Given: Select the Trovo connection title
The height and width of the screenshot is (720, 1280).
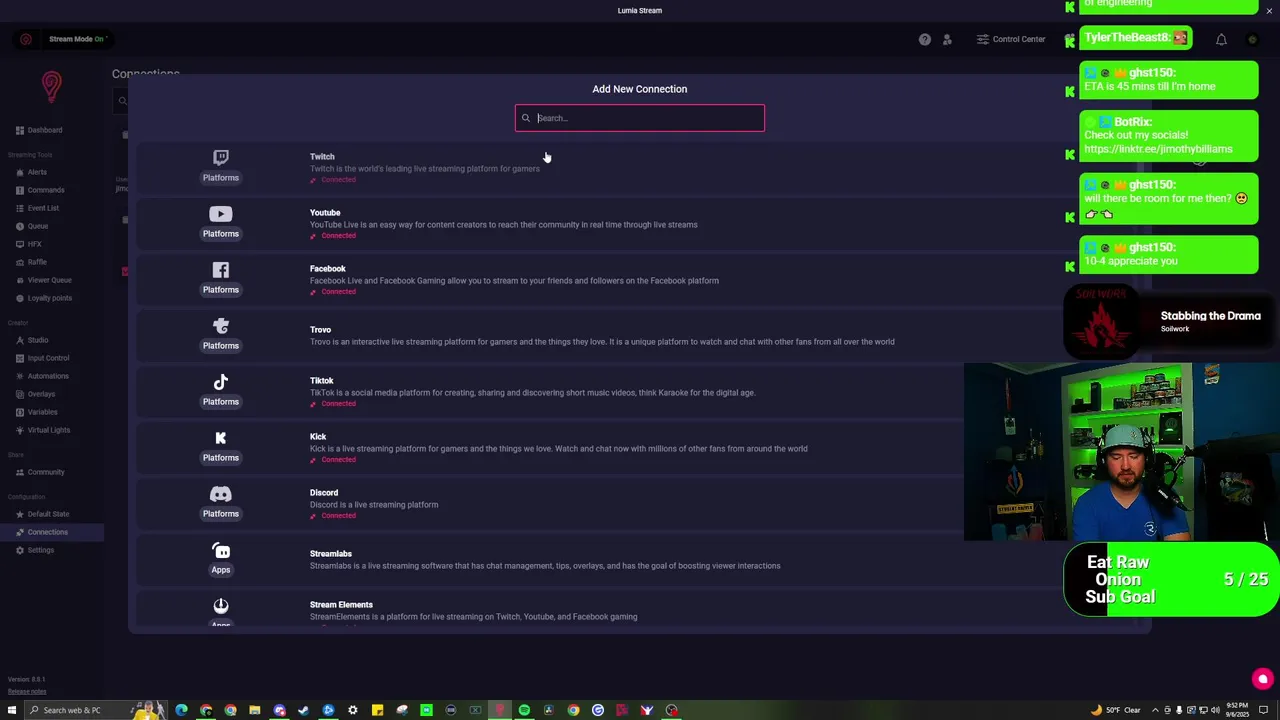Looking at the screenshot, I should click(x=320, y=330).
